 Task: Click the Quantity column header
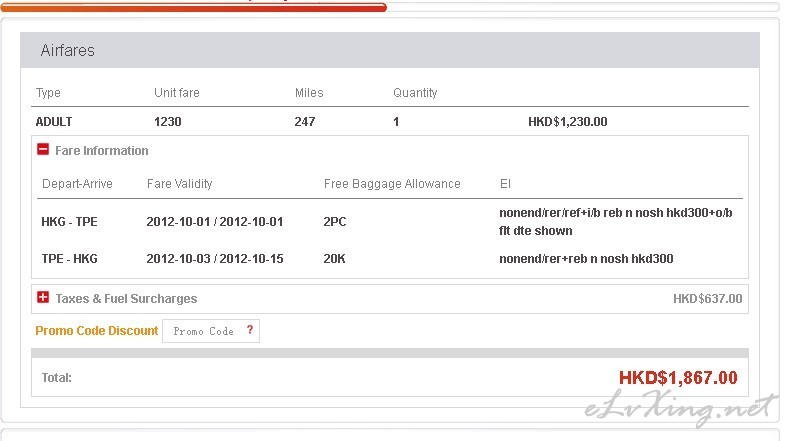pyautogui.click(x=415, y=93)
